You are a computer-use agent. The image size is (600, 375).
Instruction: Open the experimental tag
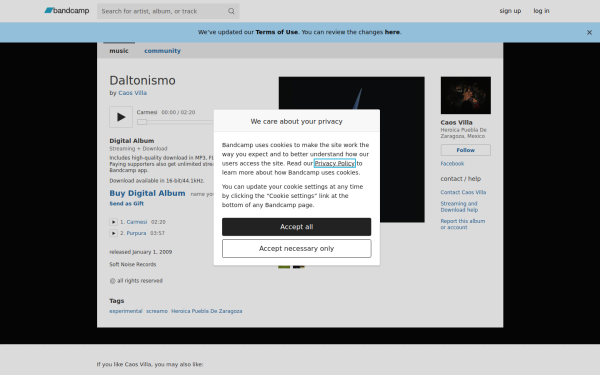(x=126, y=311)
